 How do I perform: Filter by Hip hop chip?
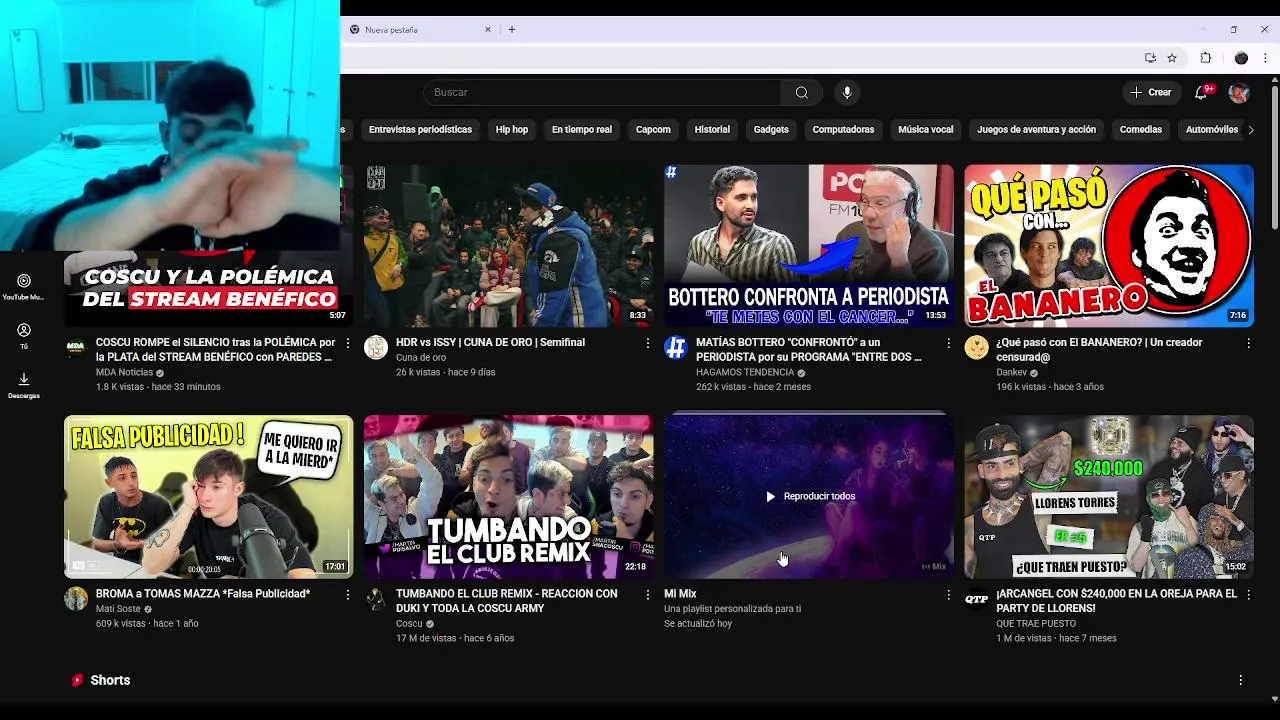coord(512,130)
